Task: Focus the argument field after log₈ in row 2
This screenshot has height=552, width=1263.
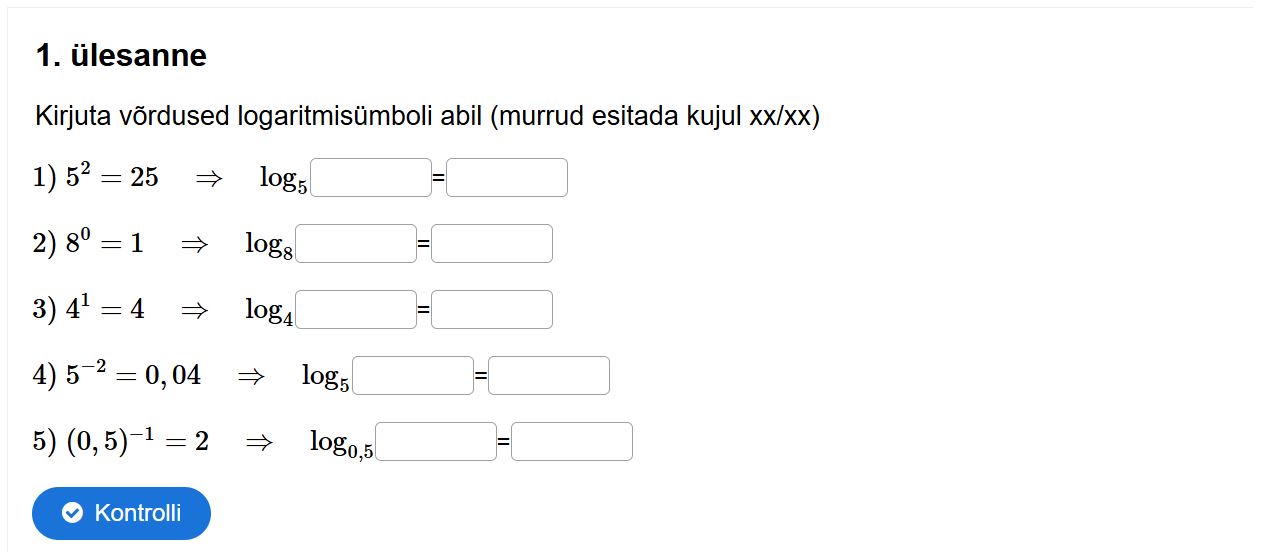Action: [x=356, y=244]
